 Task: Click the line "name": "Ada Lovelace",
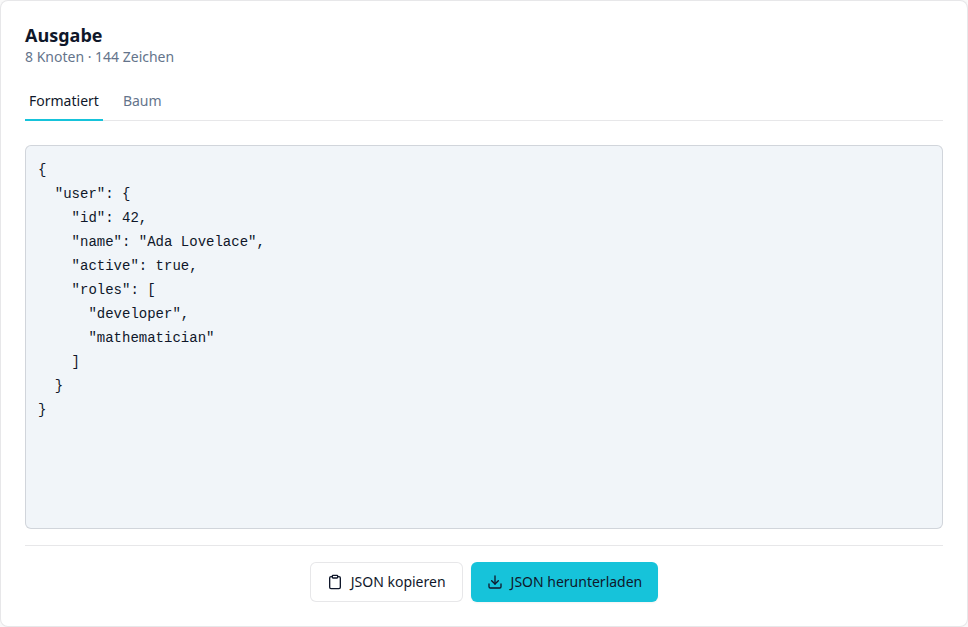(x=168, y=242)
